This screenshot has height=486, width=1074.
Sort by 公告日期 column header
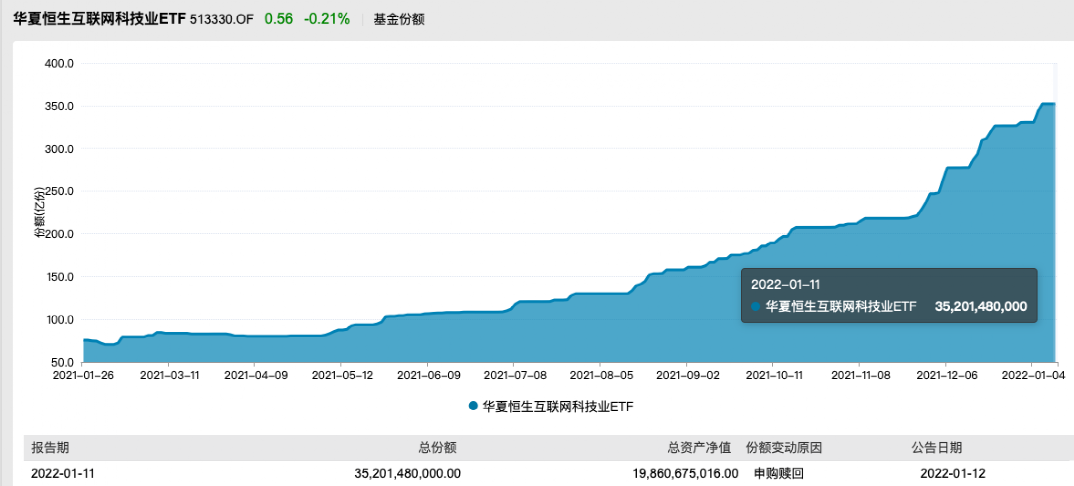pos(936,448)
